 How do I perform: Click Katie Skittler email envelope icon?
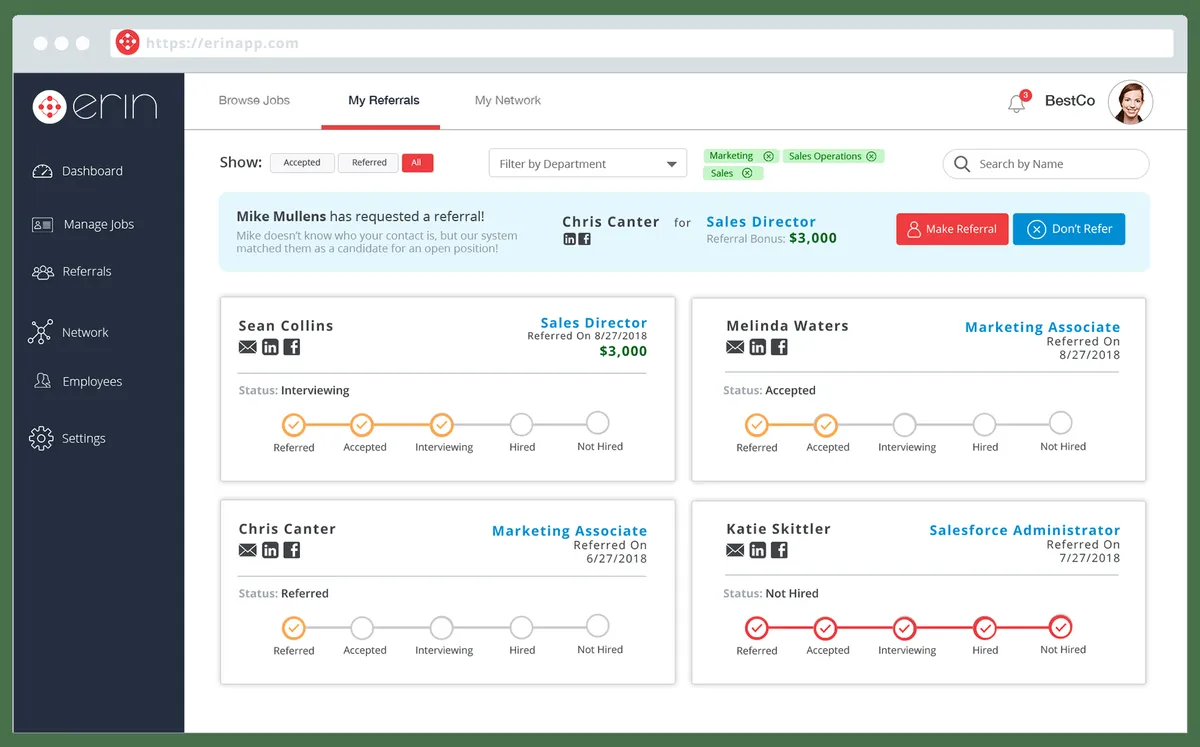(x=735, y=550)
